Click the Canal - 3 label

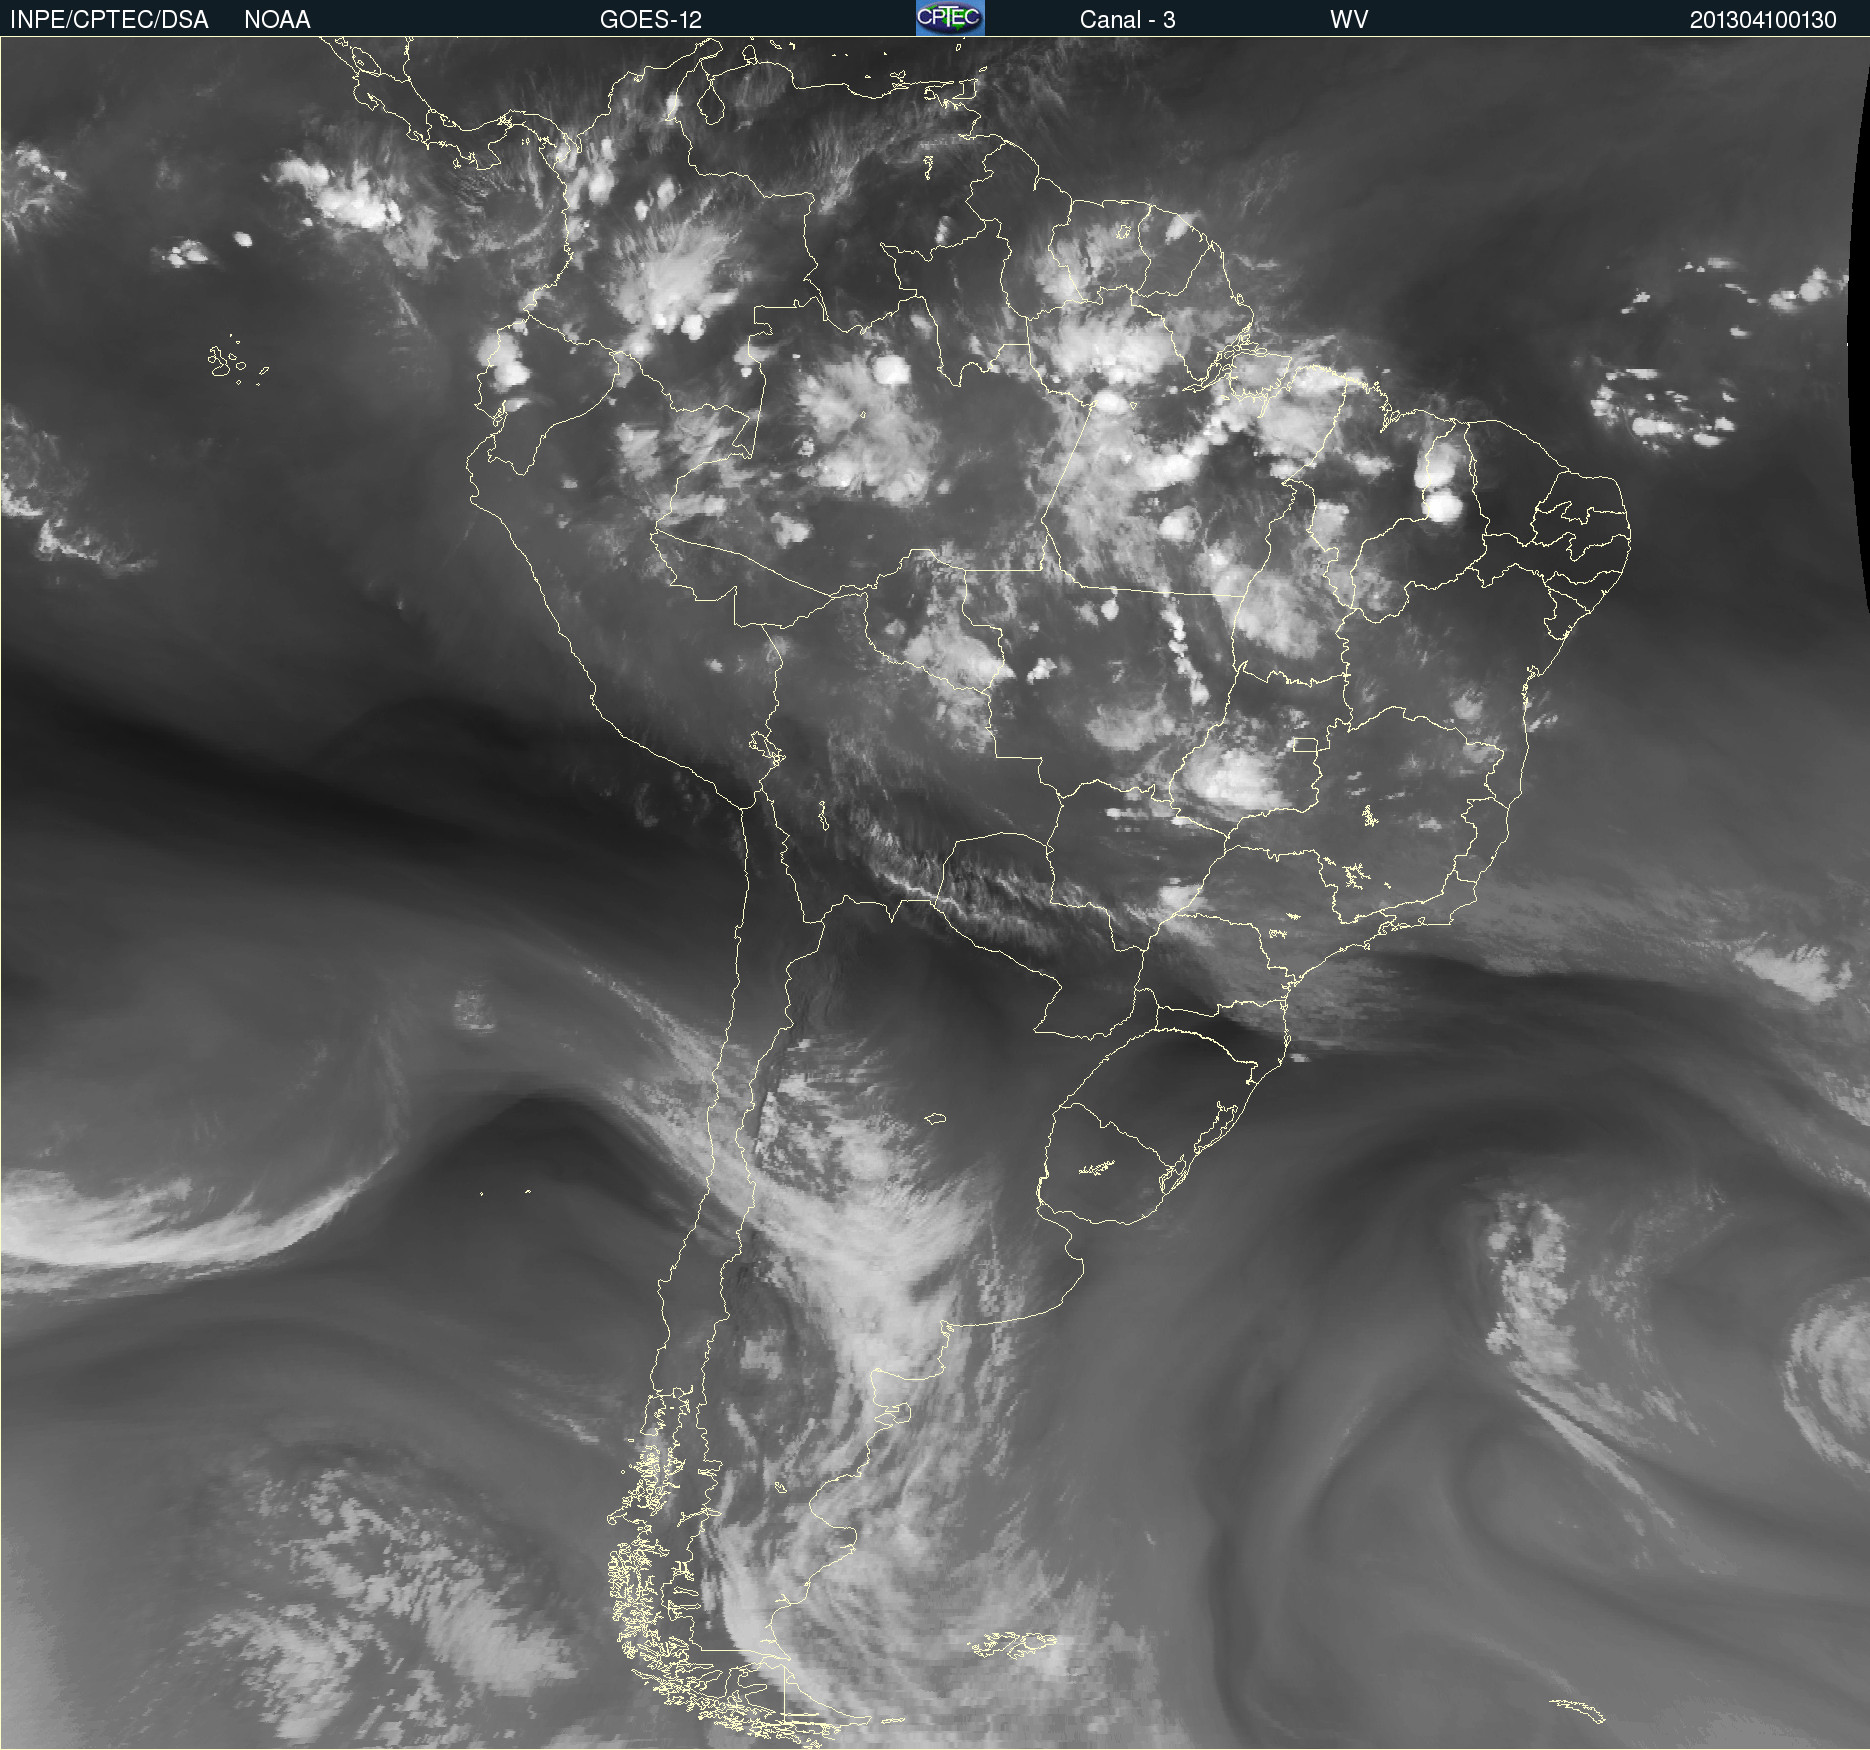click(x=1127, y=20)
